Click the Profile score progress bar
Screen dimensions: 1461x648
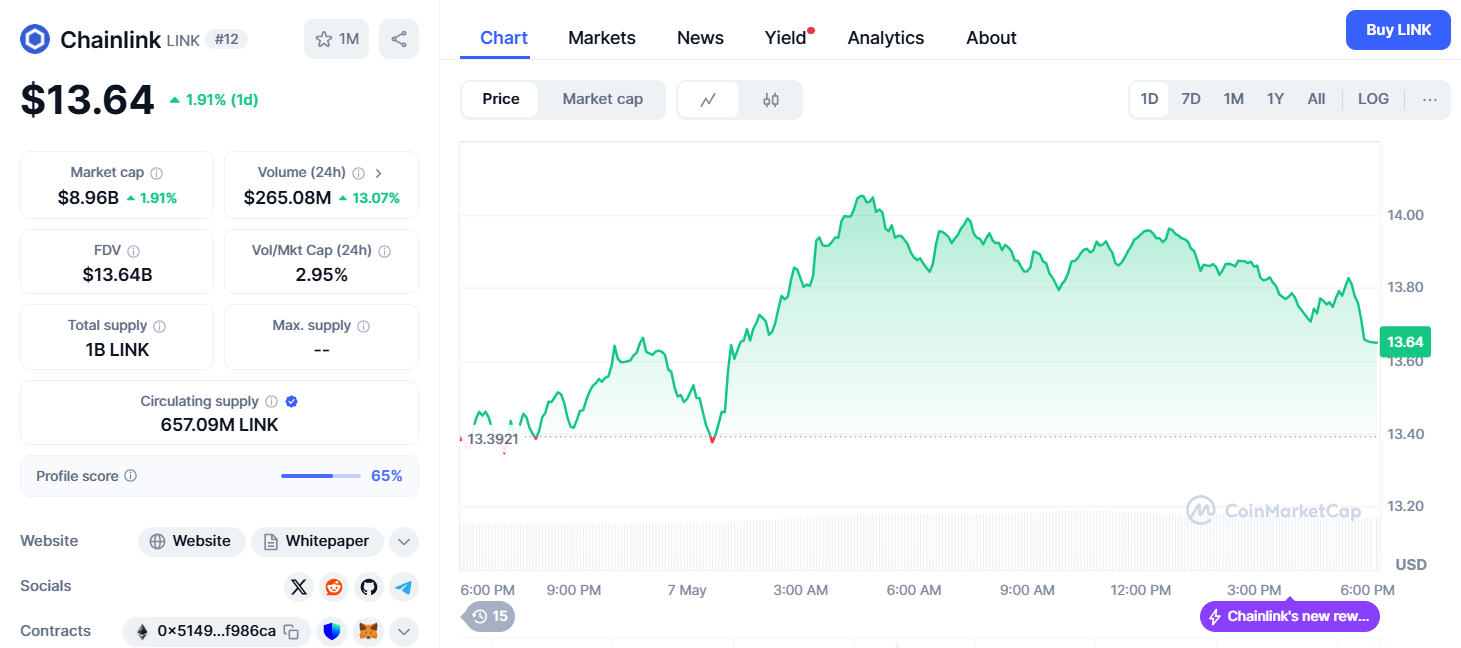click(321, 476)
